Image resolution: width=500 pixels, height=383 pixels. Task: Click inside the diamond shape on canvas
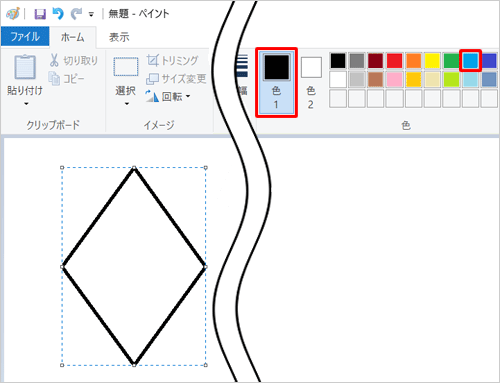(x=134, y=266)
